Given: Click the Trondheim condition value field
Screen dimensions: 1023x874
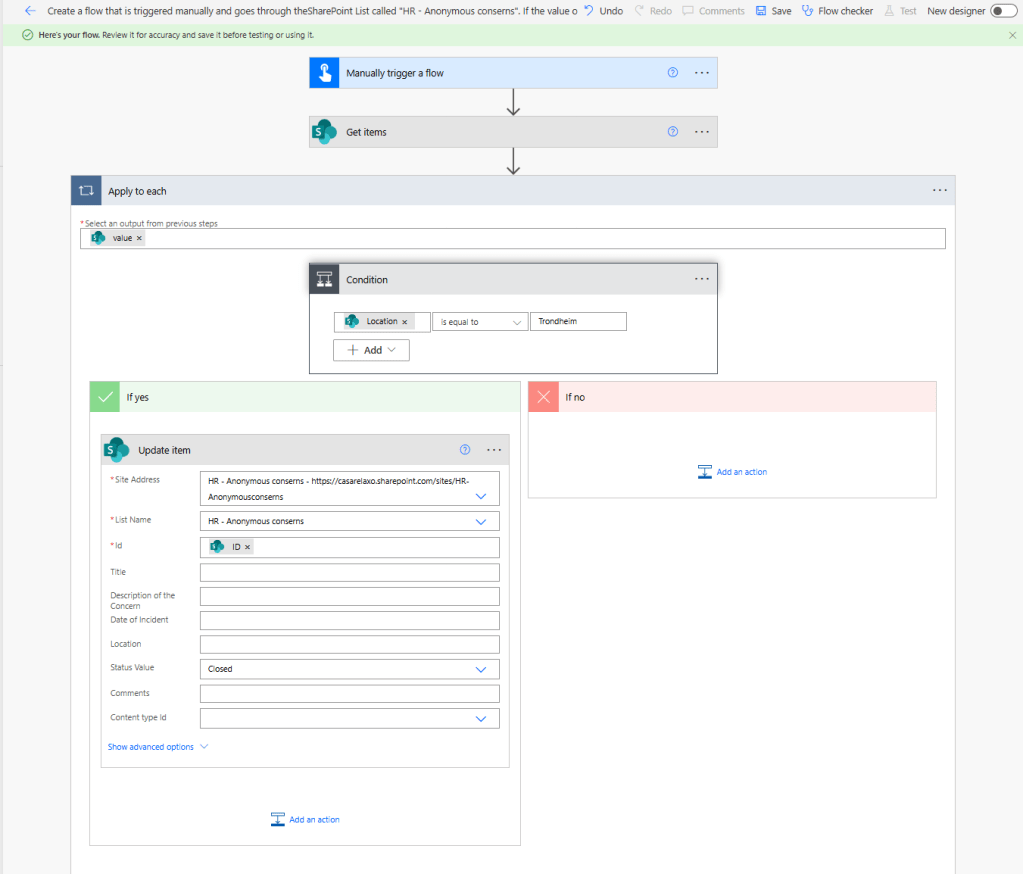Looking at the screenshot, I should pyautogui.click(x=578, y=322).
